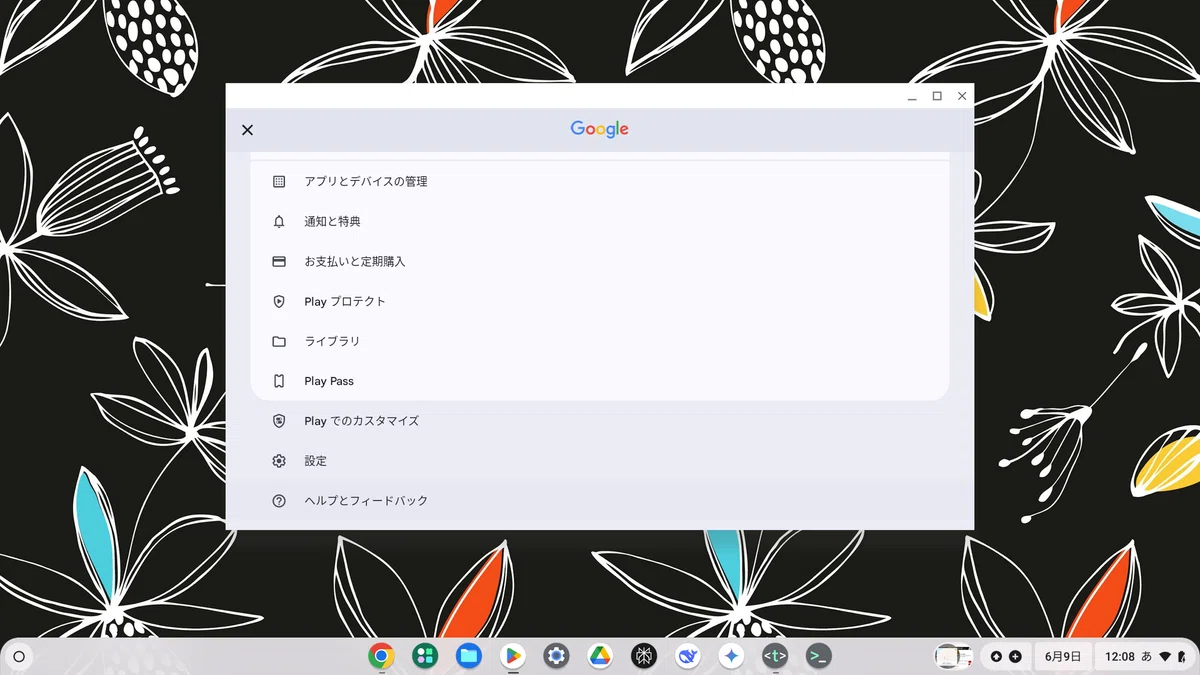Open the calendar from the 6月9日 date
Viewport: 1200px width, 675px height.
(x=1063, y=657)
